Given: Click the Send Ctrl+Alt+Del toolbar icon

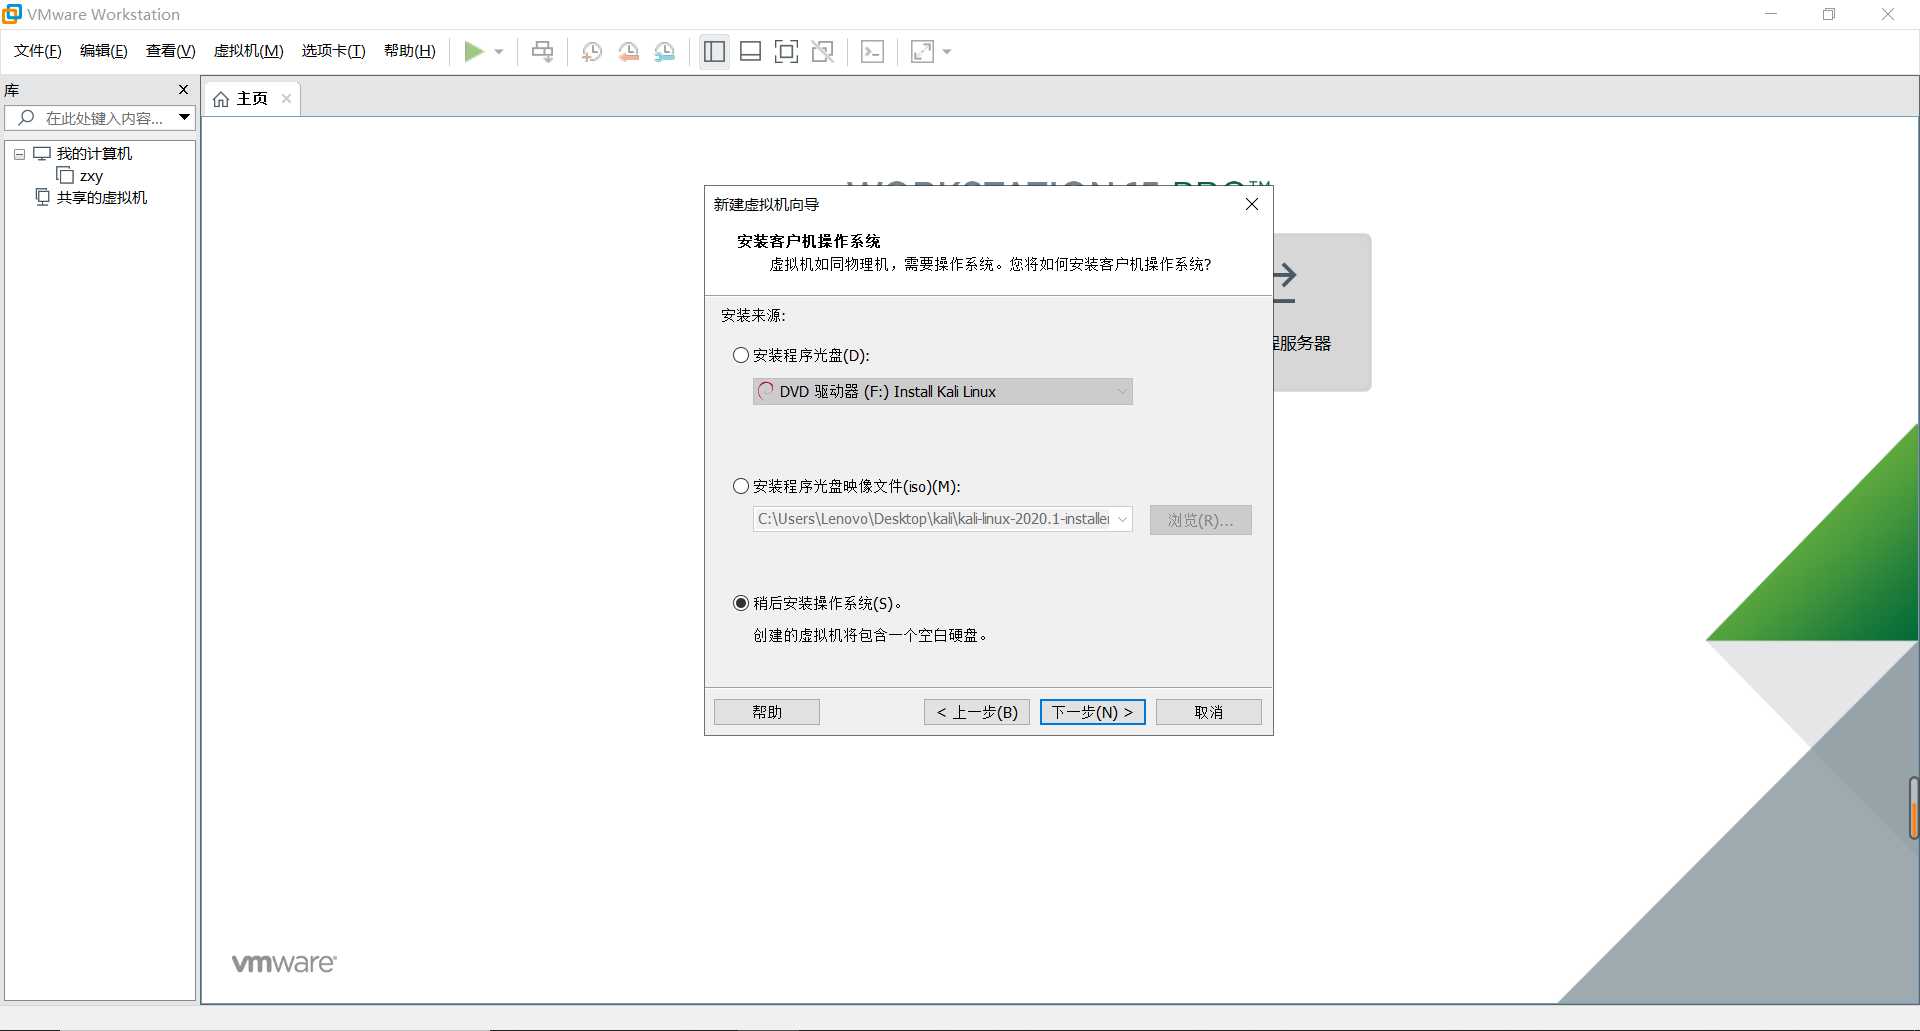Looking at the screenshot, I should (x=542, y=52).
